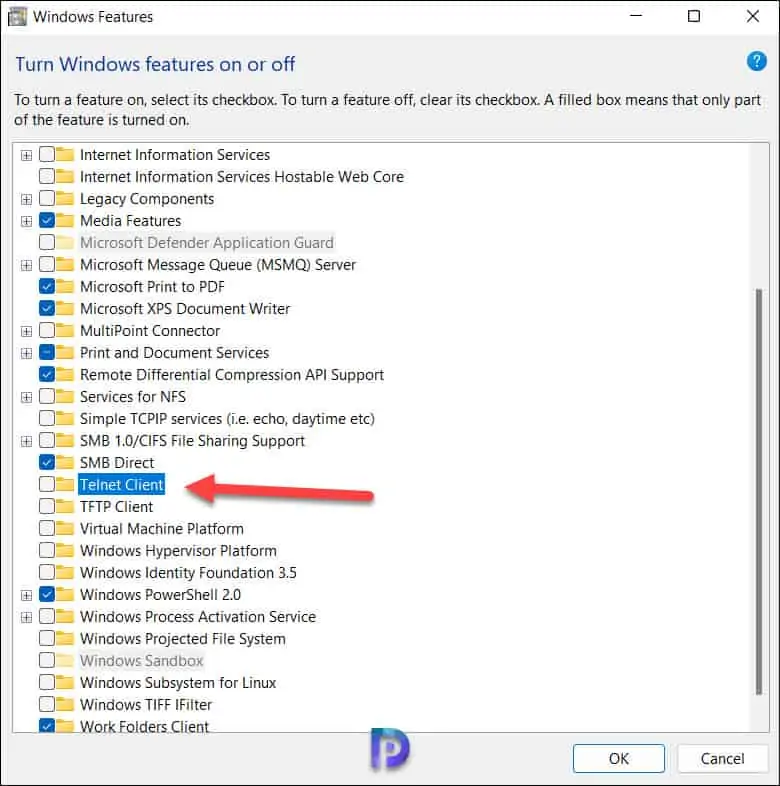
Task: Uncheck the Microsoft Print to PDF checkbox
Action: click(47, 286)
